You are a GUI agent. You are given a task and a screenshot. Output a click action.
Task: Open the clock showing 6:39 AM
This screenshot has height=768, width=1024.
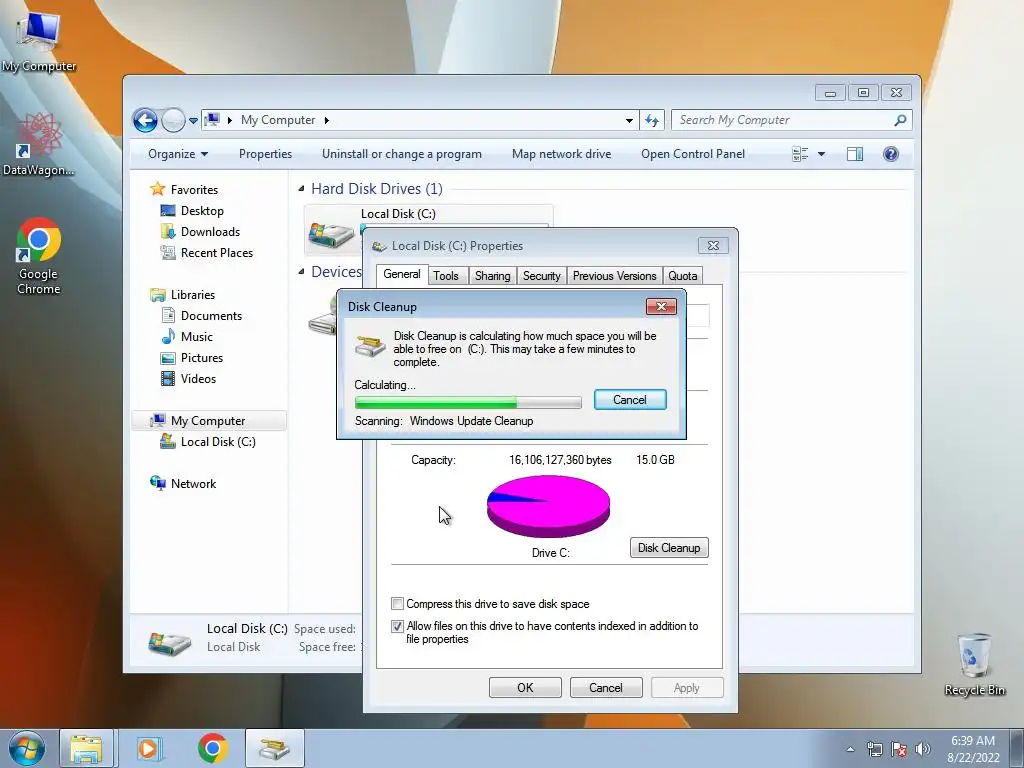click(x=973, y=749)
